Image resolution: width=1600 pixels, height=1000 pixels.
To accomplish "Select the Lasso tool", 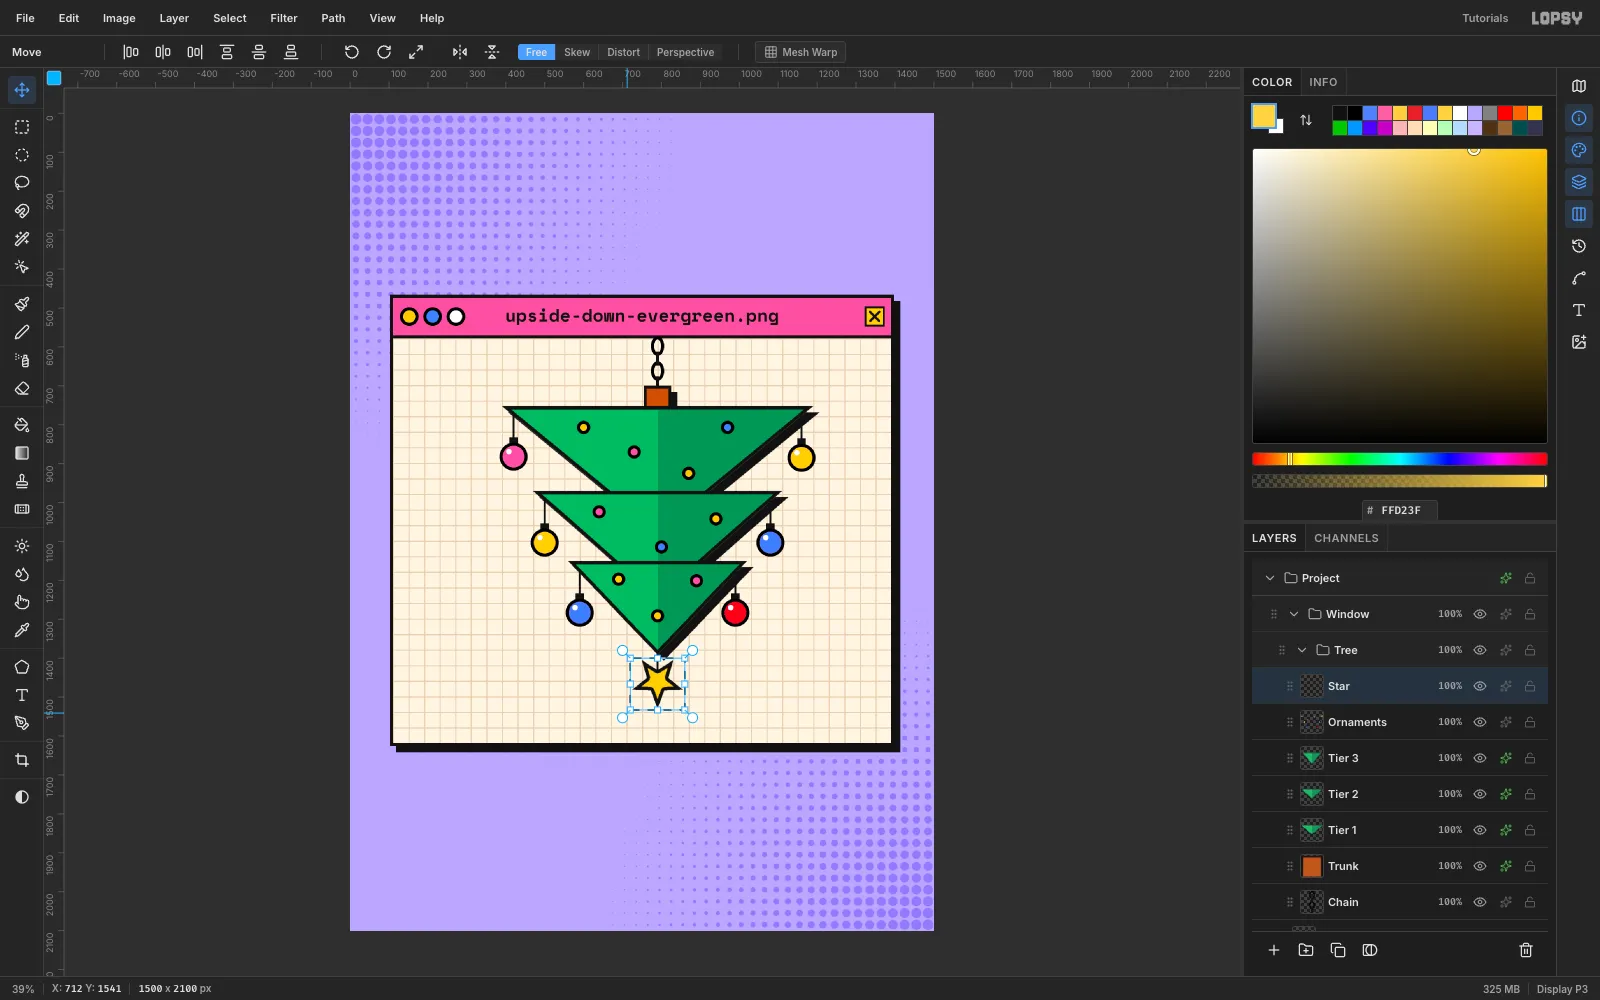I will point(22,183).
